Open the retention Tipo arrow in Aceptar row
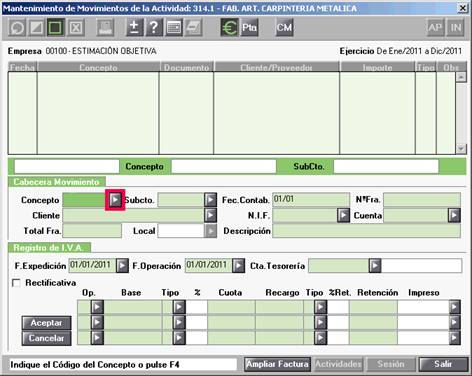The height and width of the screenshot is (376, 472). tap(320, 322)
